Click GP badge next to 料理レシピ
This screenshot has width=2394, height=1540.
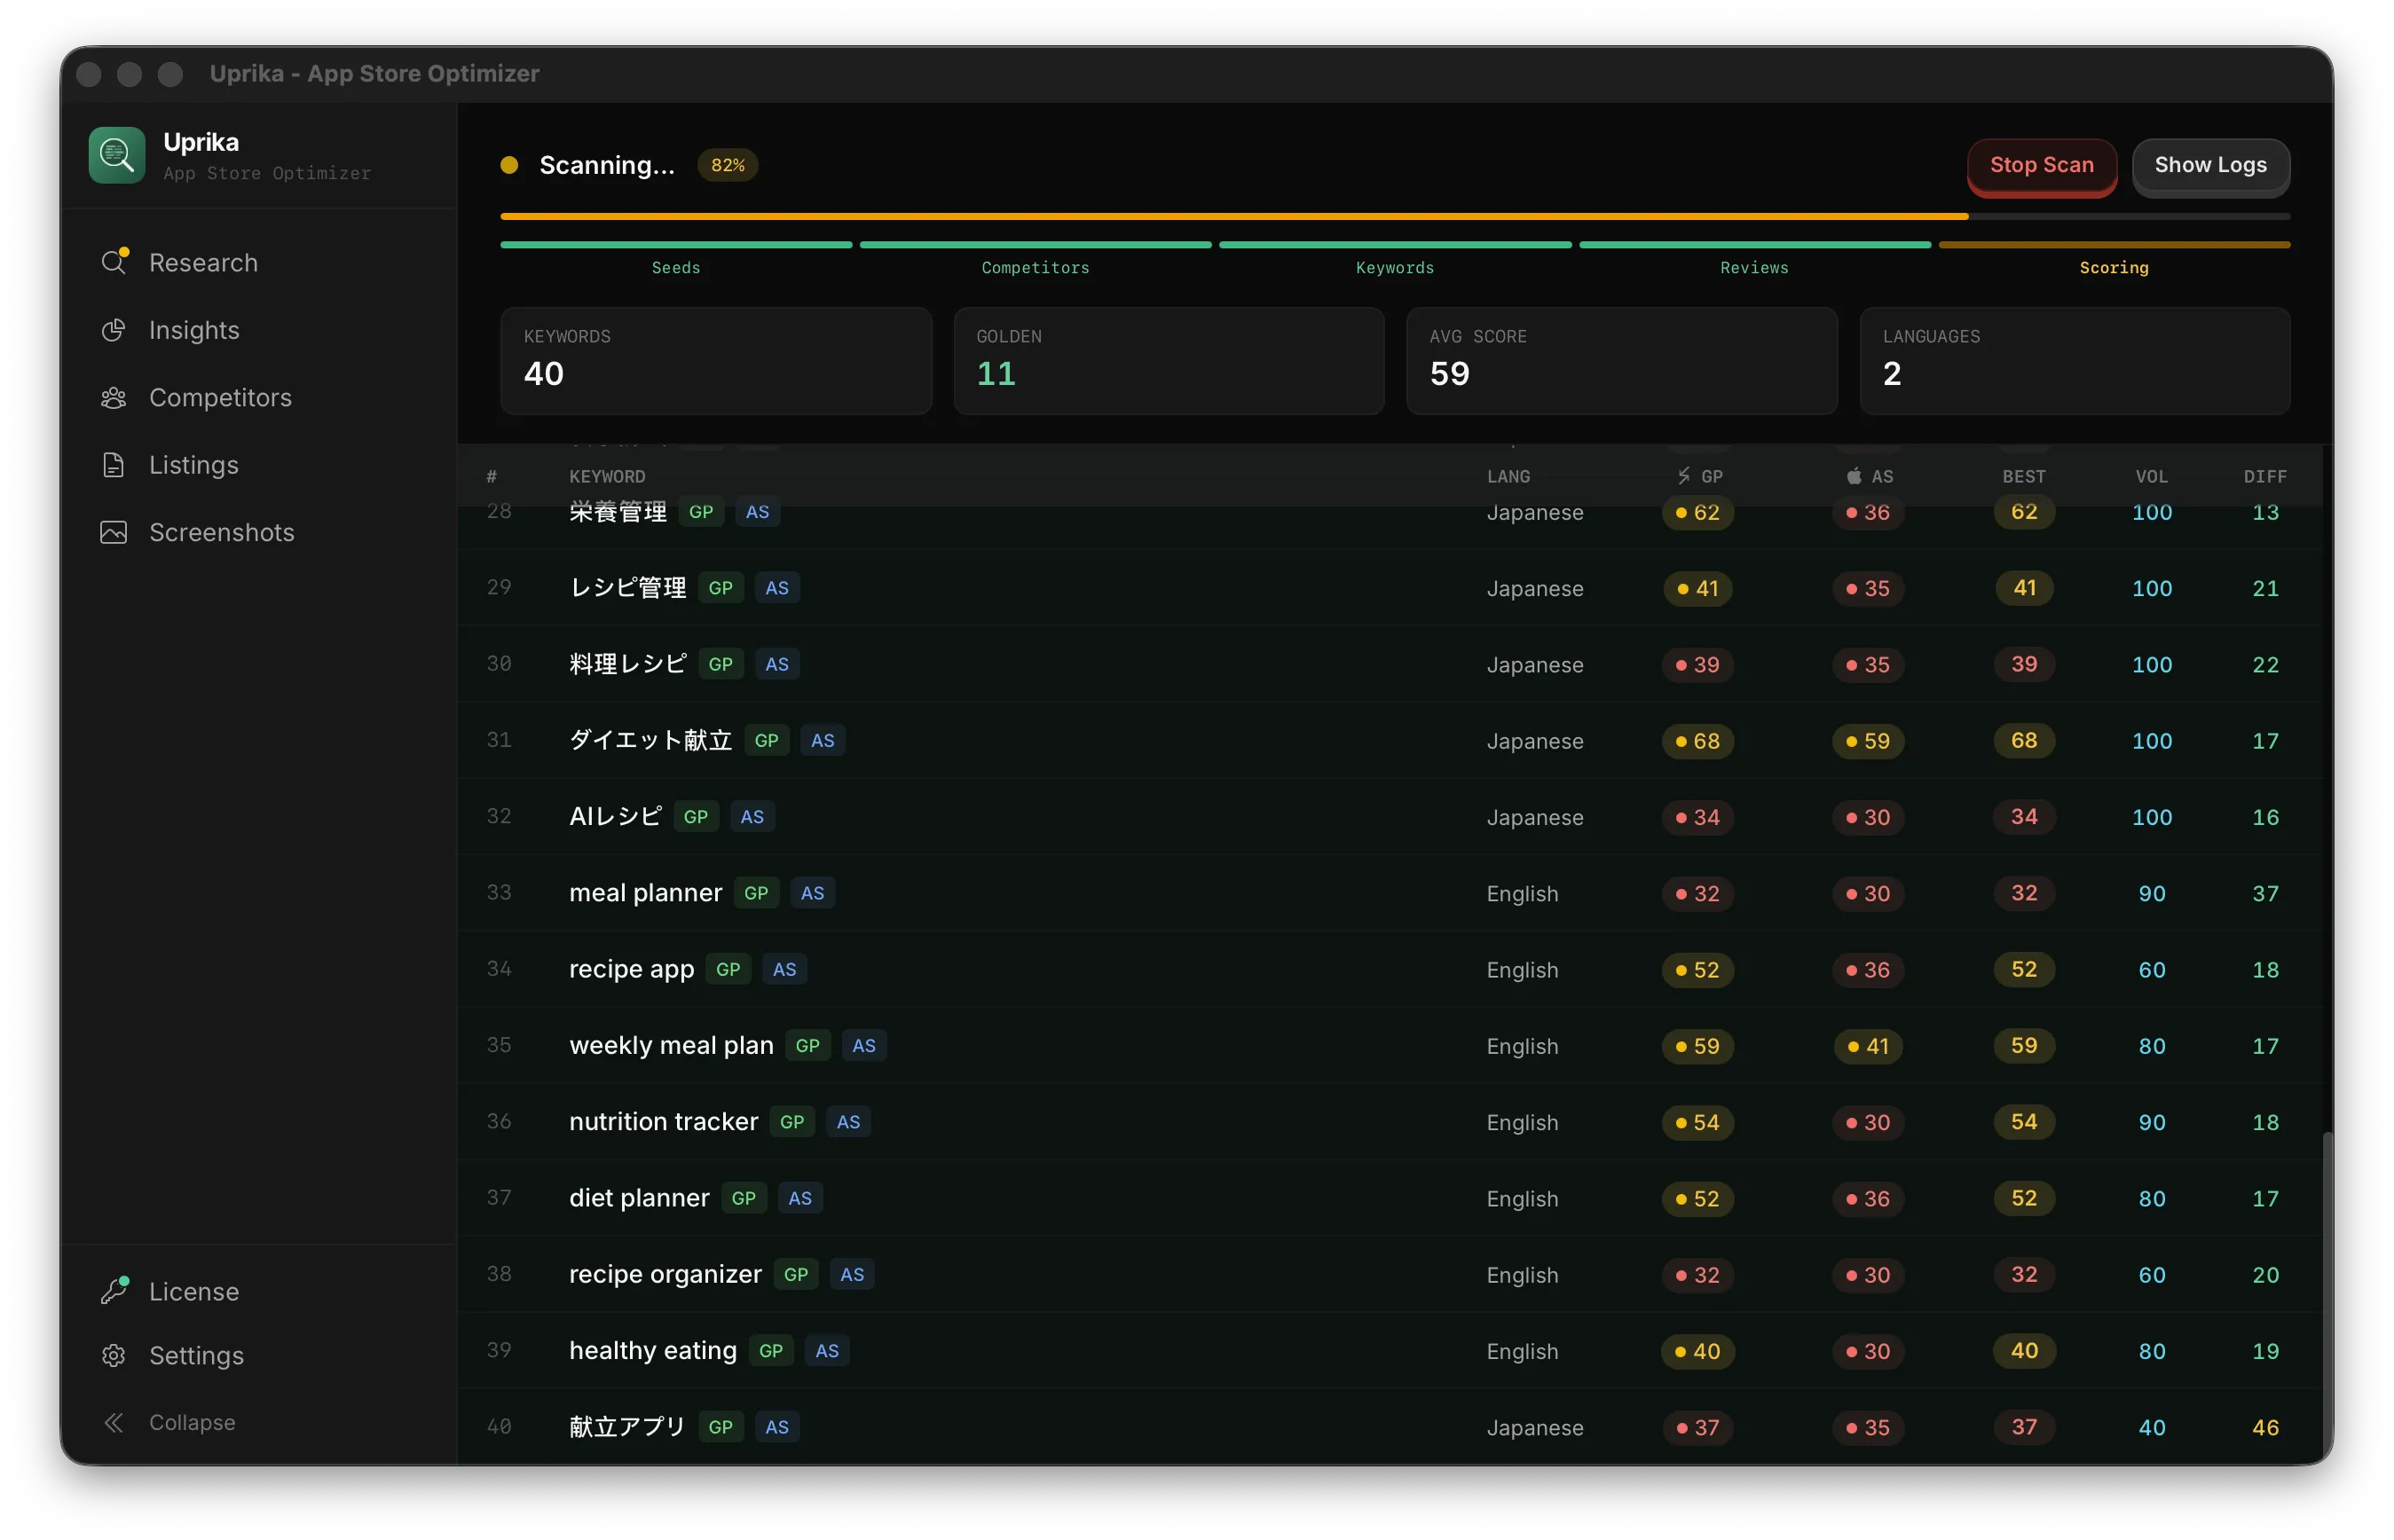[721, 664]
